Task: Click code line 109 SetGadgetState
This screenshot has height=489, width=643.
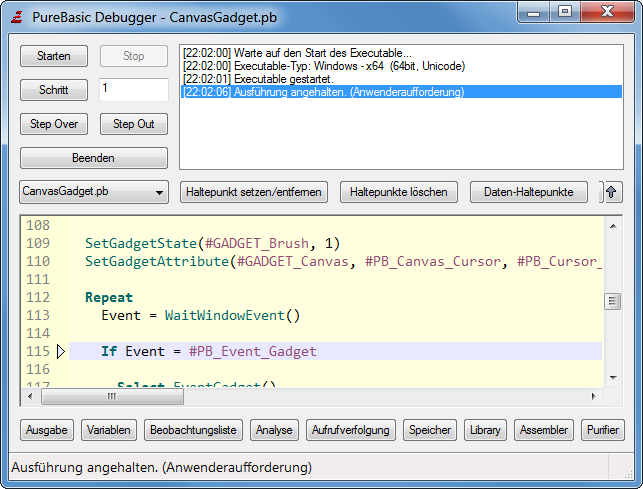Action: (212, 243)
